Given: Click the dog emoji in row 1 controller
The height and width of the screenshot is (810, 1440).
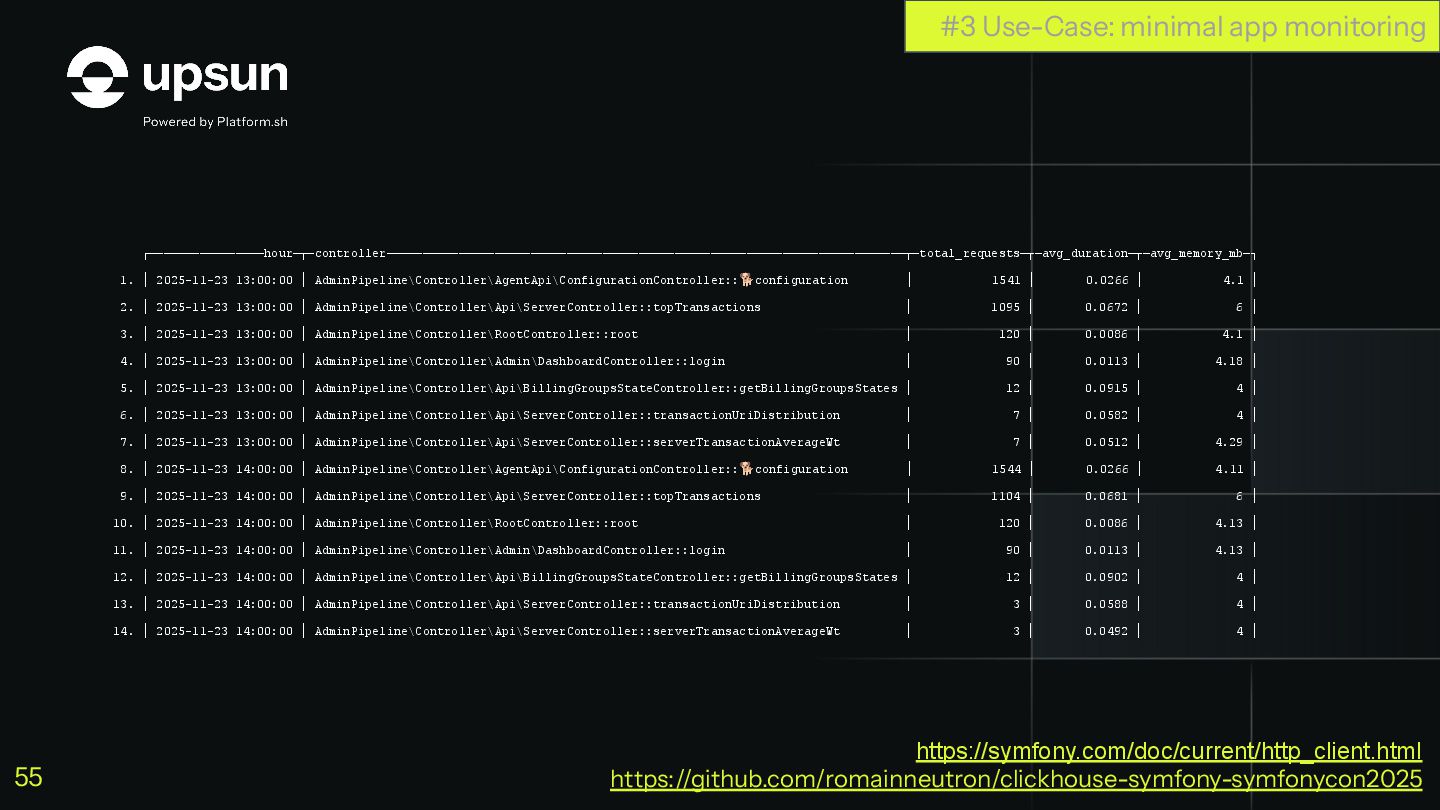Looking at the screenshot, I should click(746, 280).
